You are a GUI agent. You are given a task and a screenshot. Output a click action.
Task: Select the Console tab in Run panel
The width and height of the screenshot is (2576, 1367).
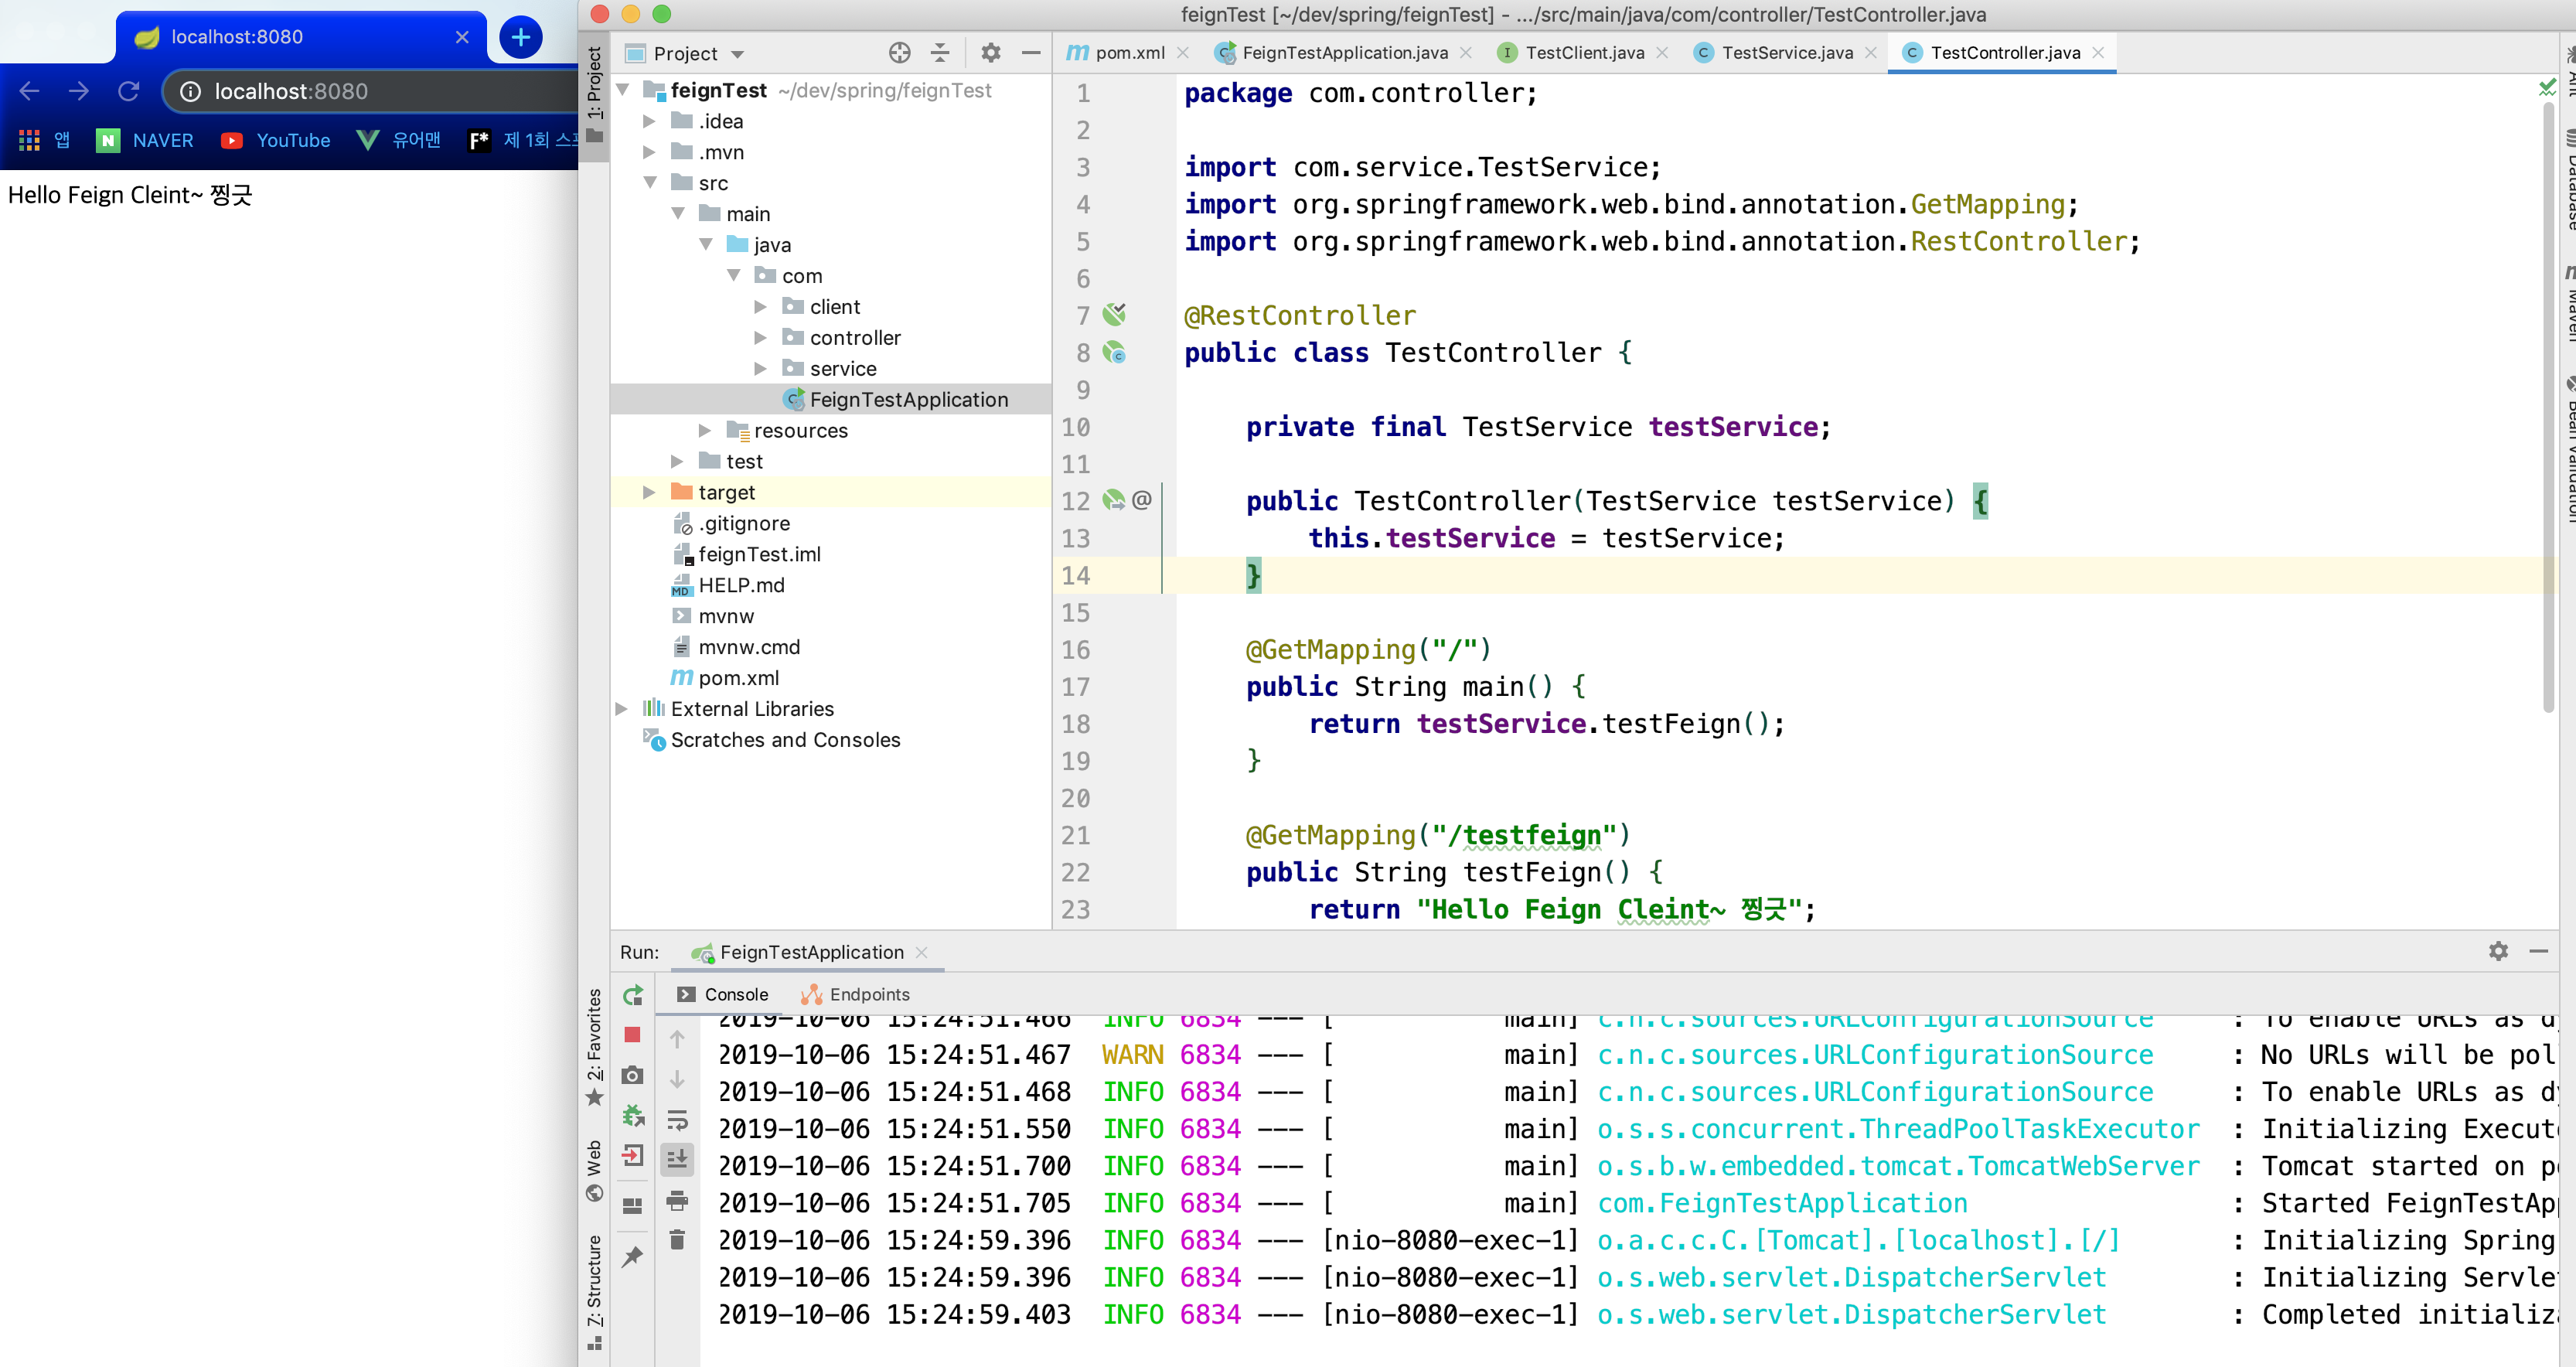click(x=723, y=994)
